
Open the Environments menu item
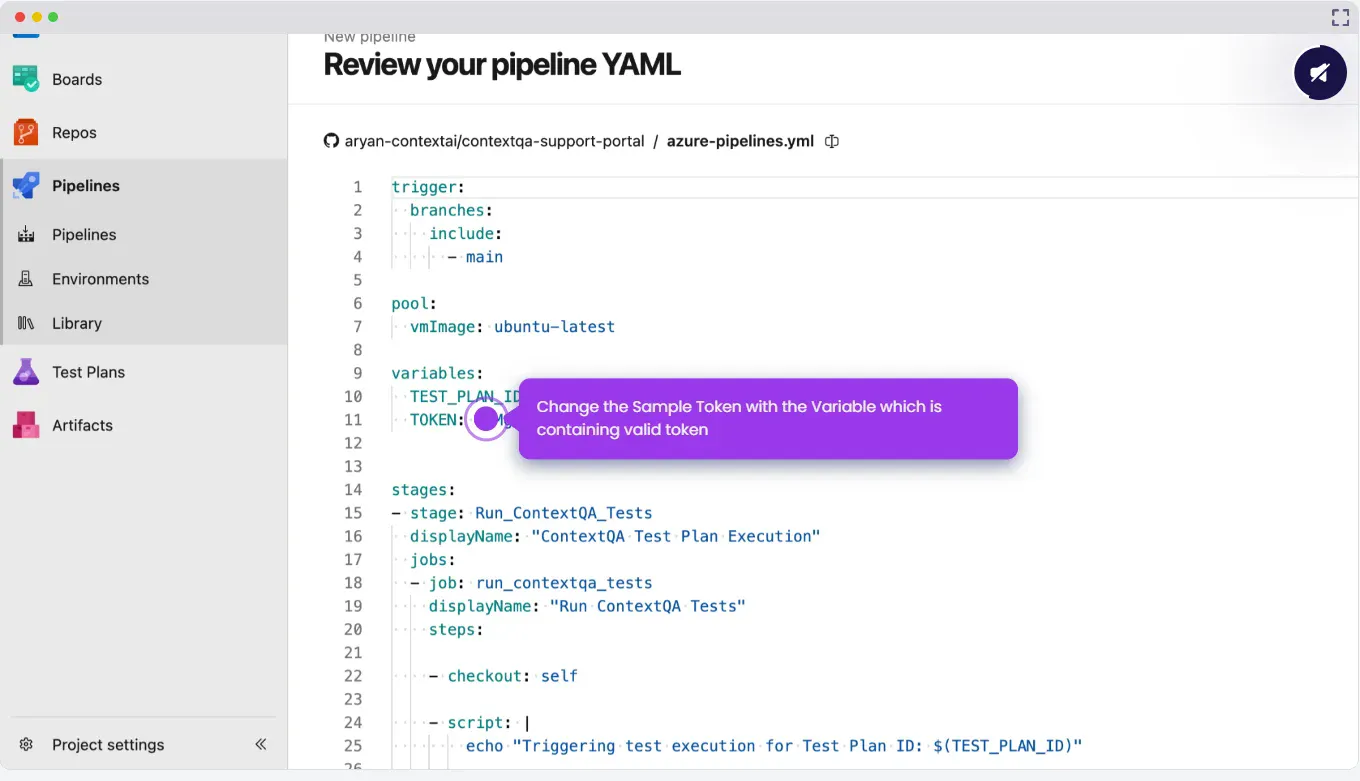click(100, 279)
